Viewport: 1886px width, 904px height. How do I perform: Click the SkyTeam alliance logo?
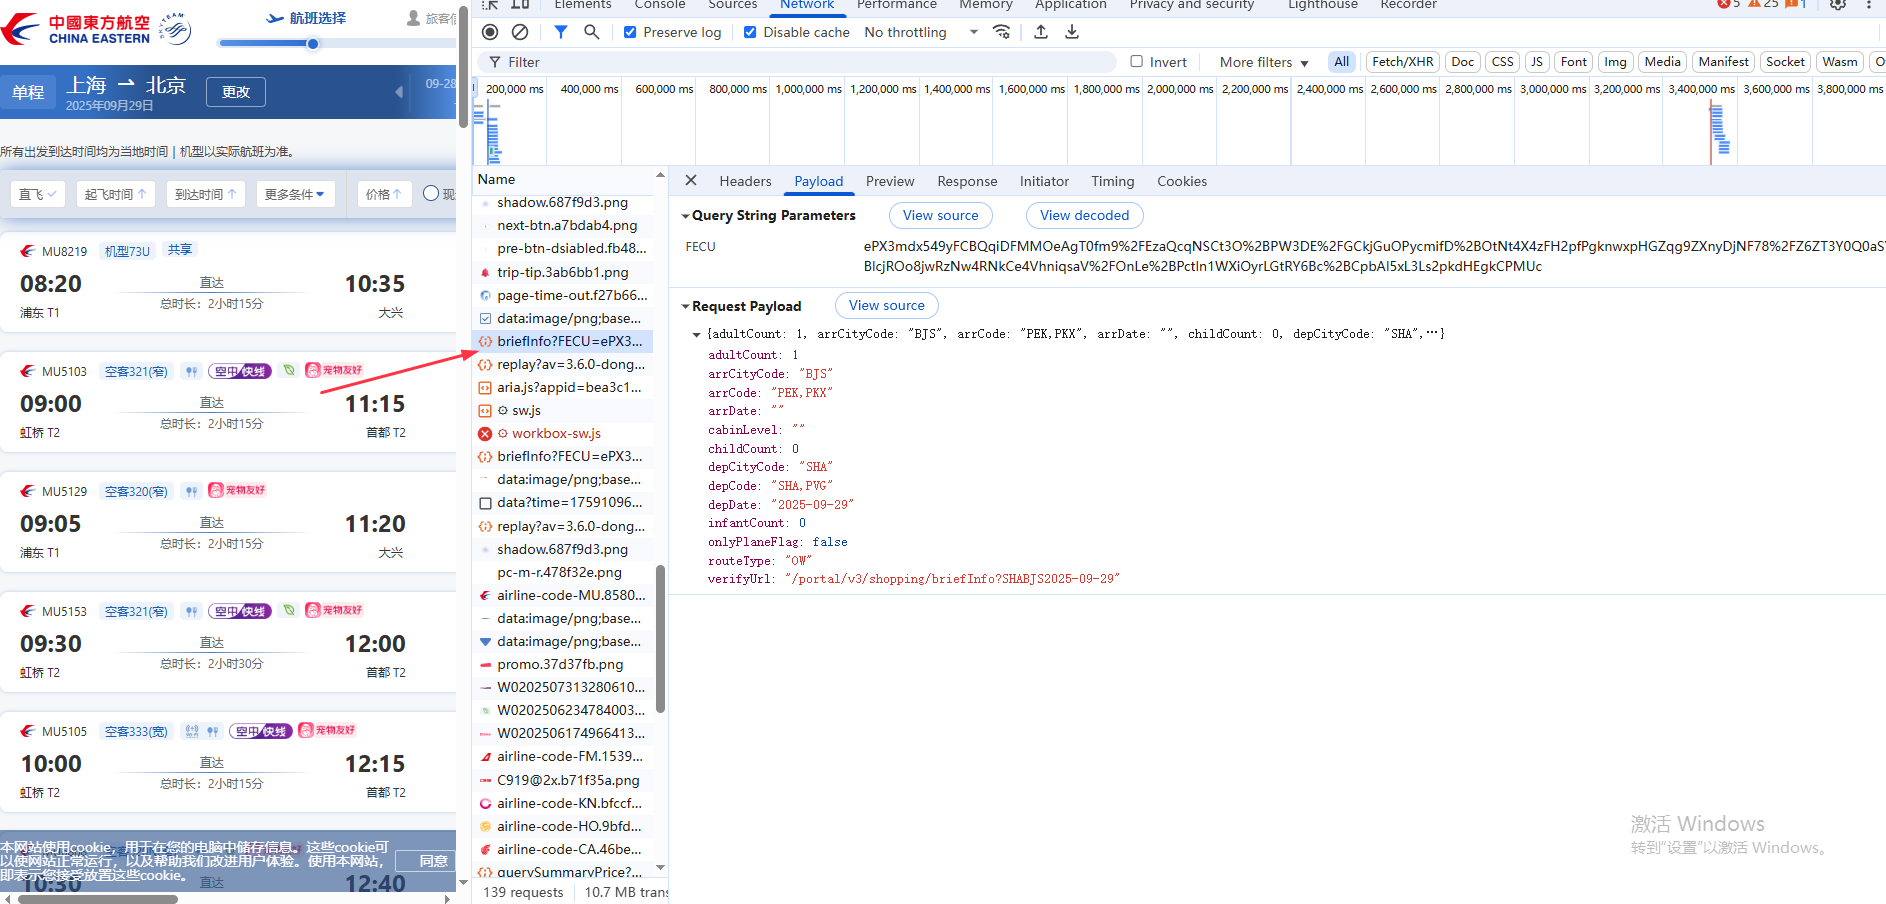(x=175, y=29)
